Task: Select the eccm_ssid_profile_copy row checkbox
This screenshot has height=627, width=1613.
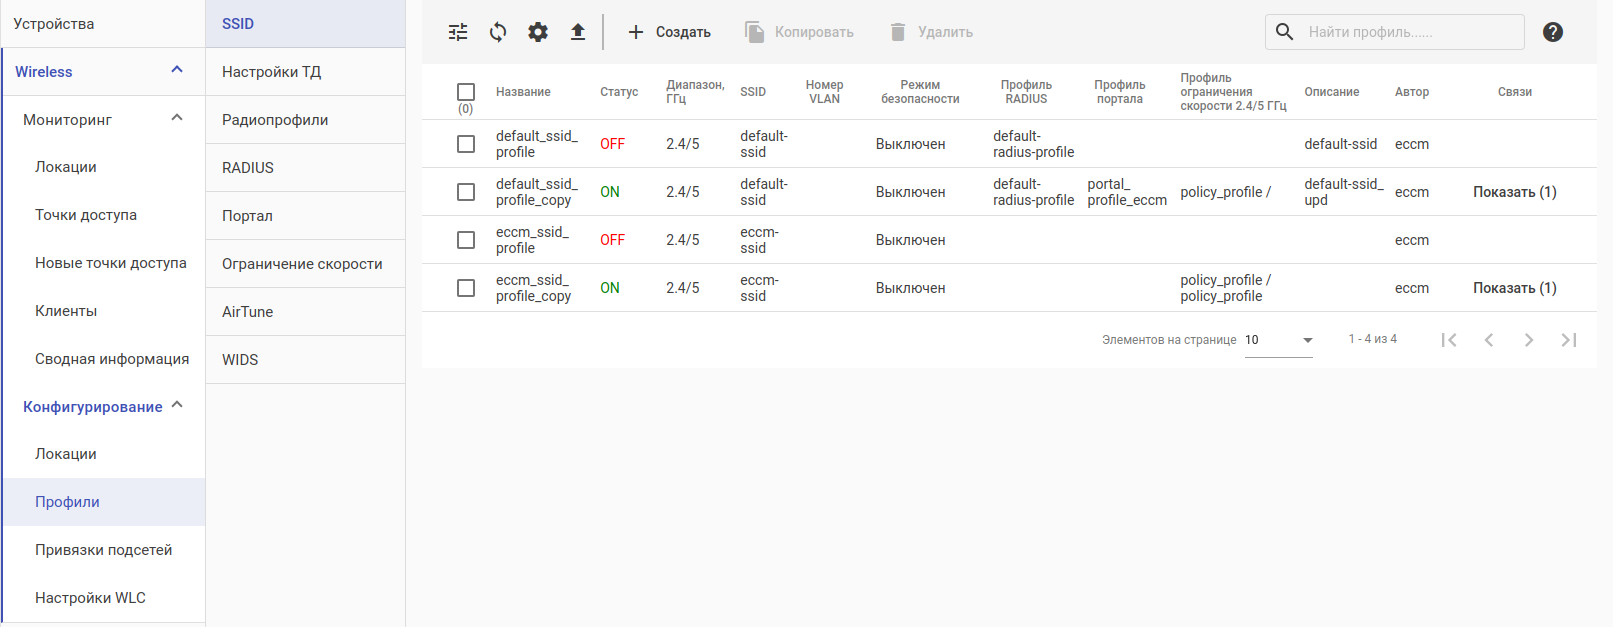Action: click(x=466, y=288)
